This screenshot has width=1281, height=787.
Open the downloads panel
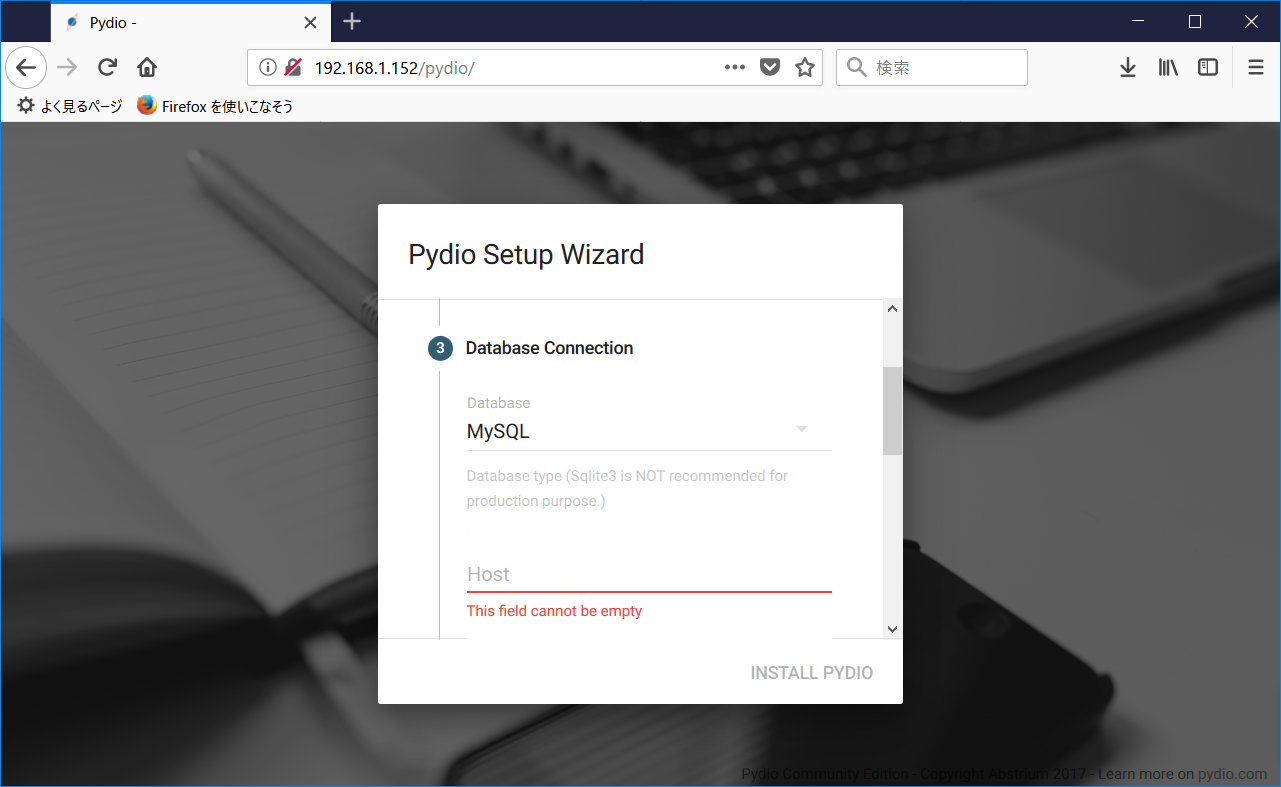point(1128,67)
